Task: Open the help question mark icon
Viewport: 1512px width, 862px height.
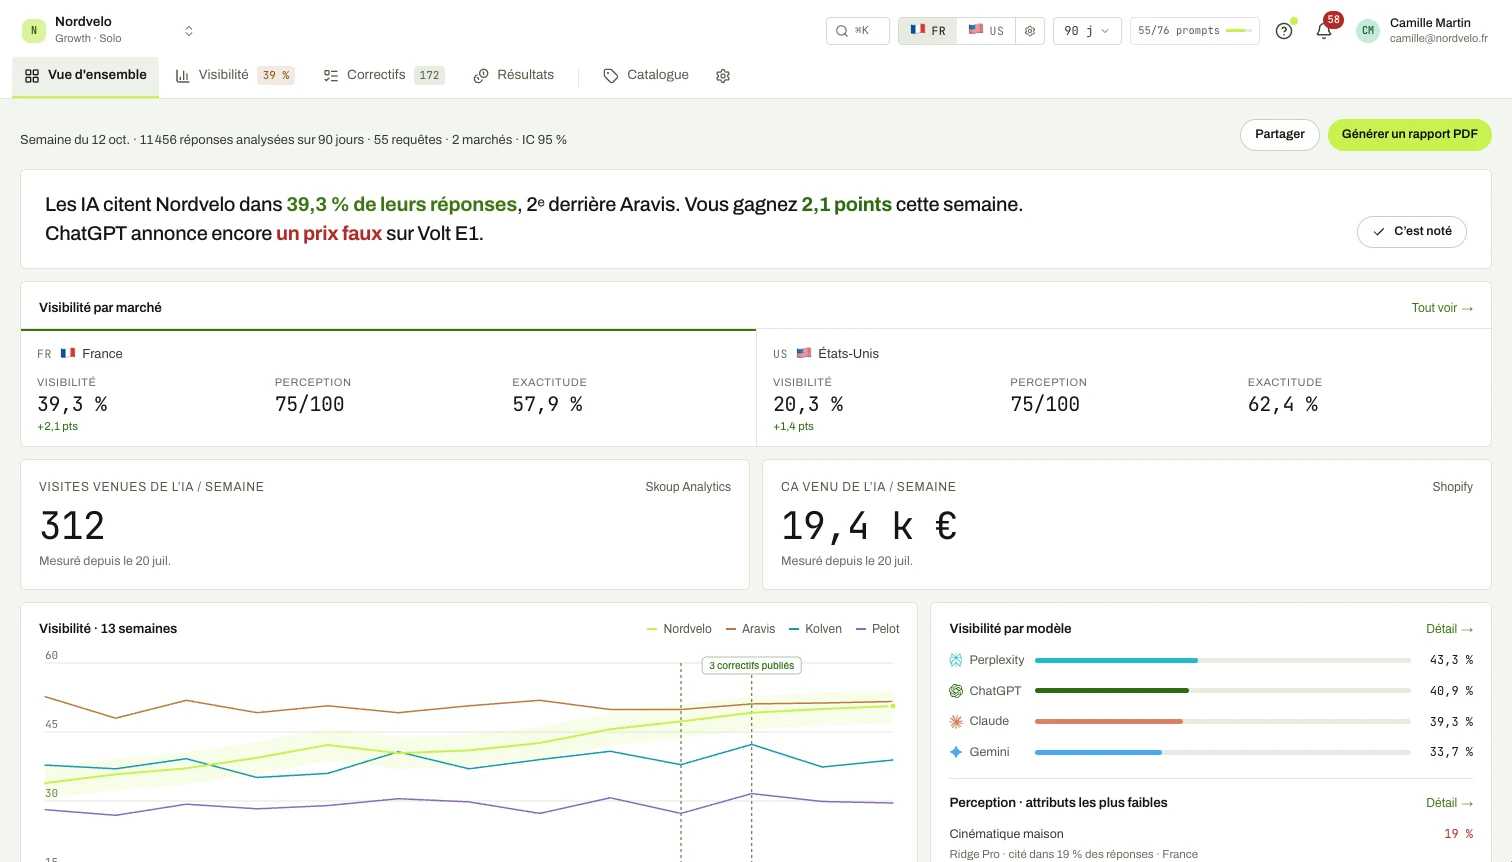Action: [x=1284, y=31]
